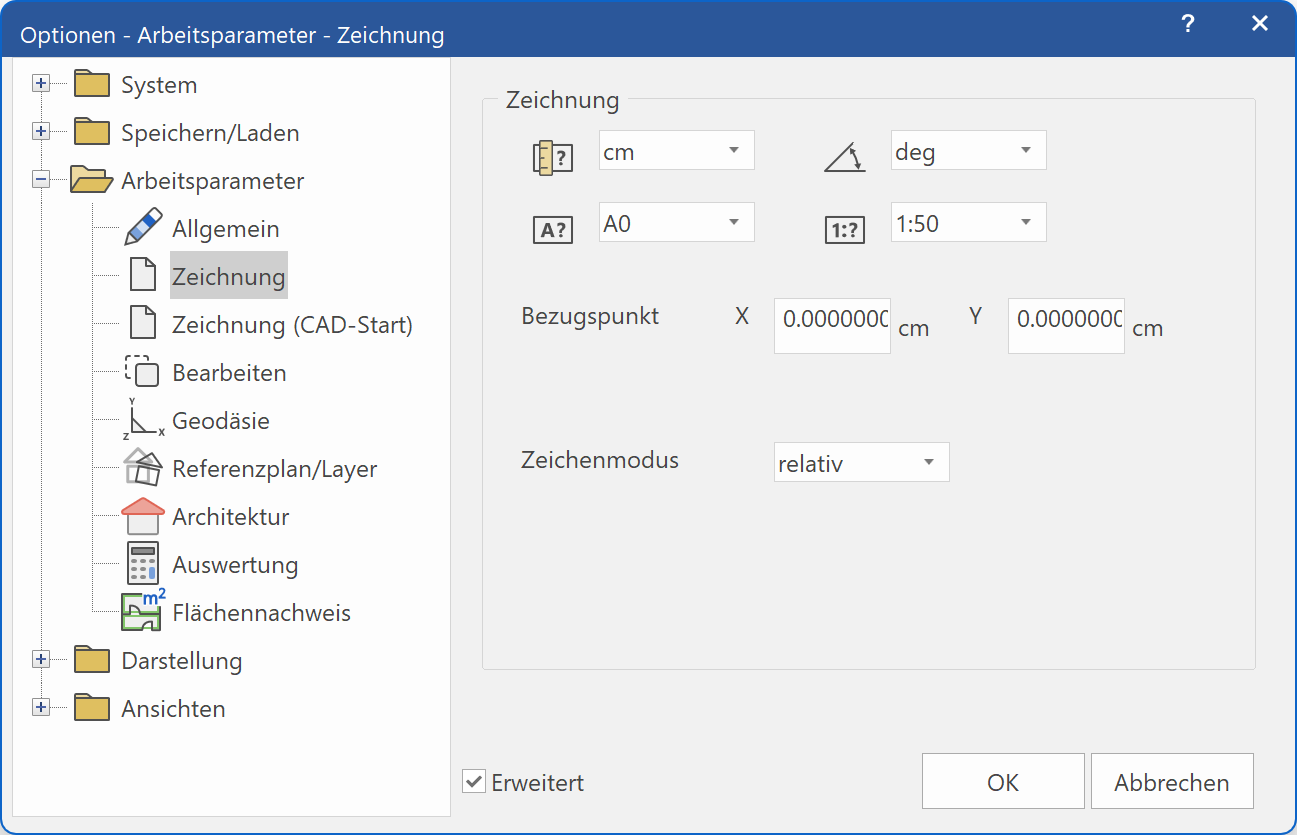Open the Zeichenmodus relativ dropdown

[861, 462]
